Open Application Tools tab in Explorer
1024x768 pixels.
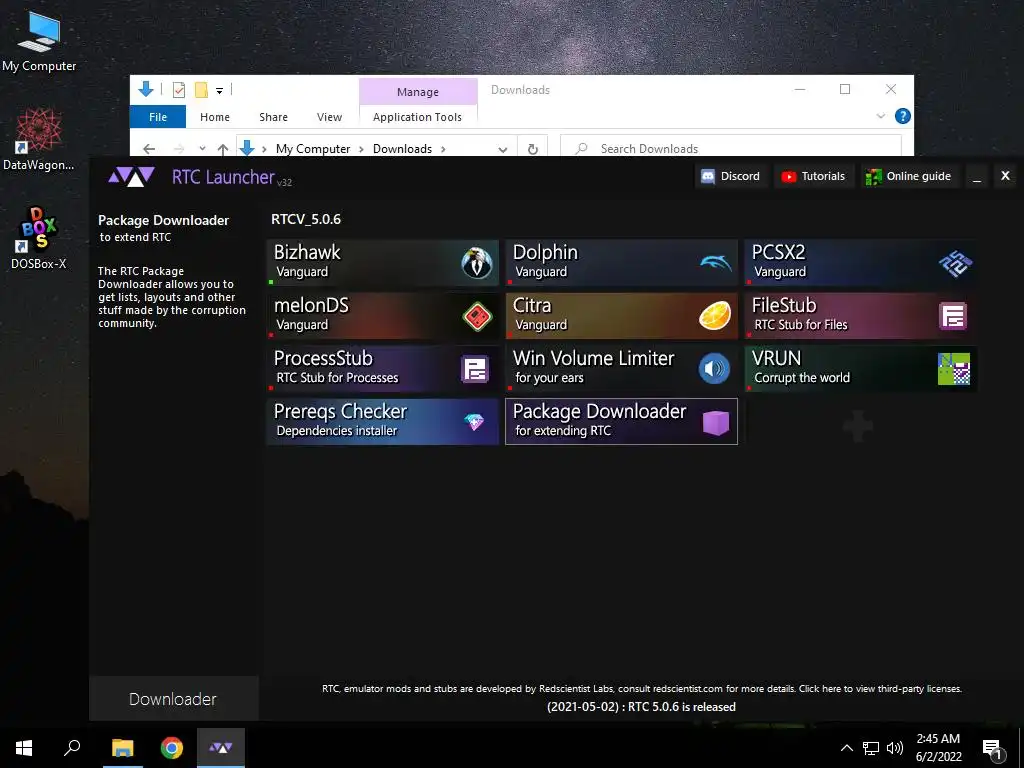(x=417, y=117)
